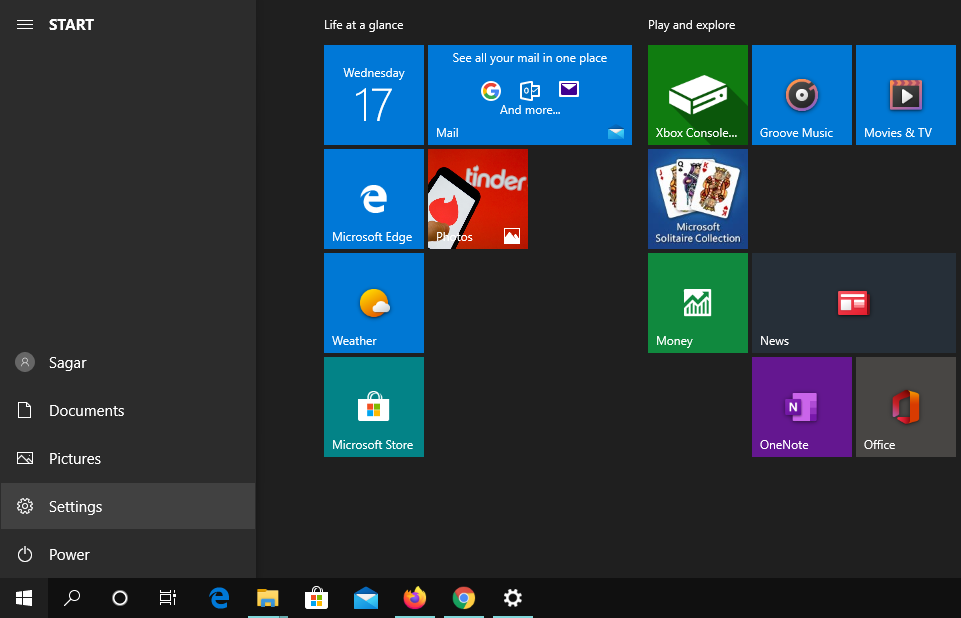Click the Google icon inside the Mail tile

[x=490, y=91]
